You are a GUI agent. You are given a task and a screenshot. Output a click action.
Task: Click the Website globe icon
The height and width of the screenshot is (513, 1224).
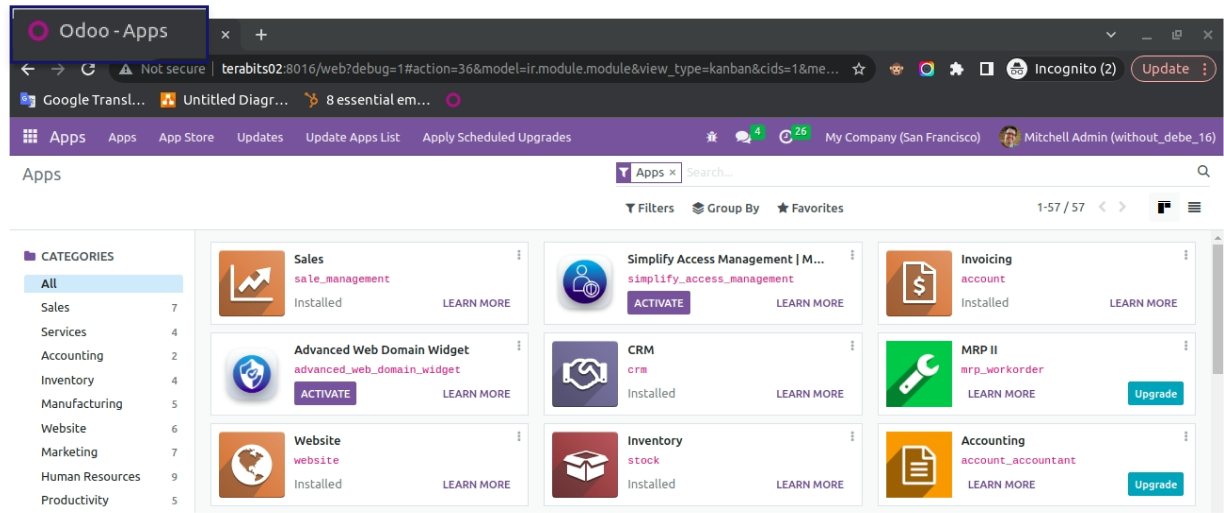(x=251, y=465)
